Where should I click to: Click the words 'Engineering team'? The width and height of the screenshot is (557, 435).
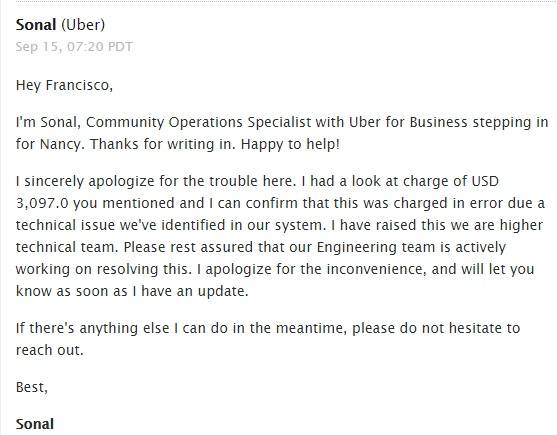pos(376,248)
